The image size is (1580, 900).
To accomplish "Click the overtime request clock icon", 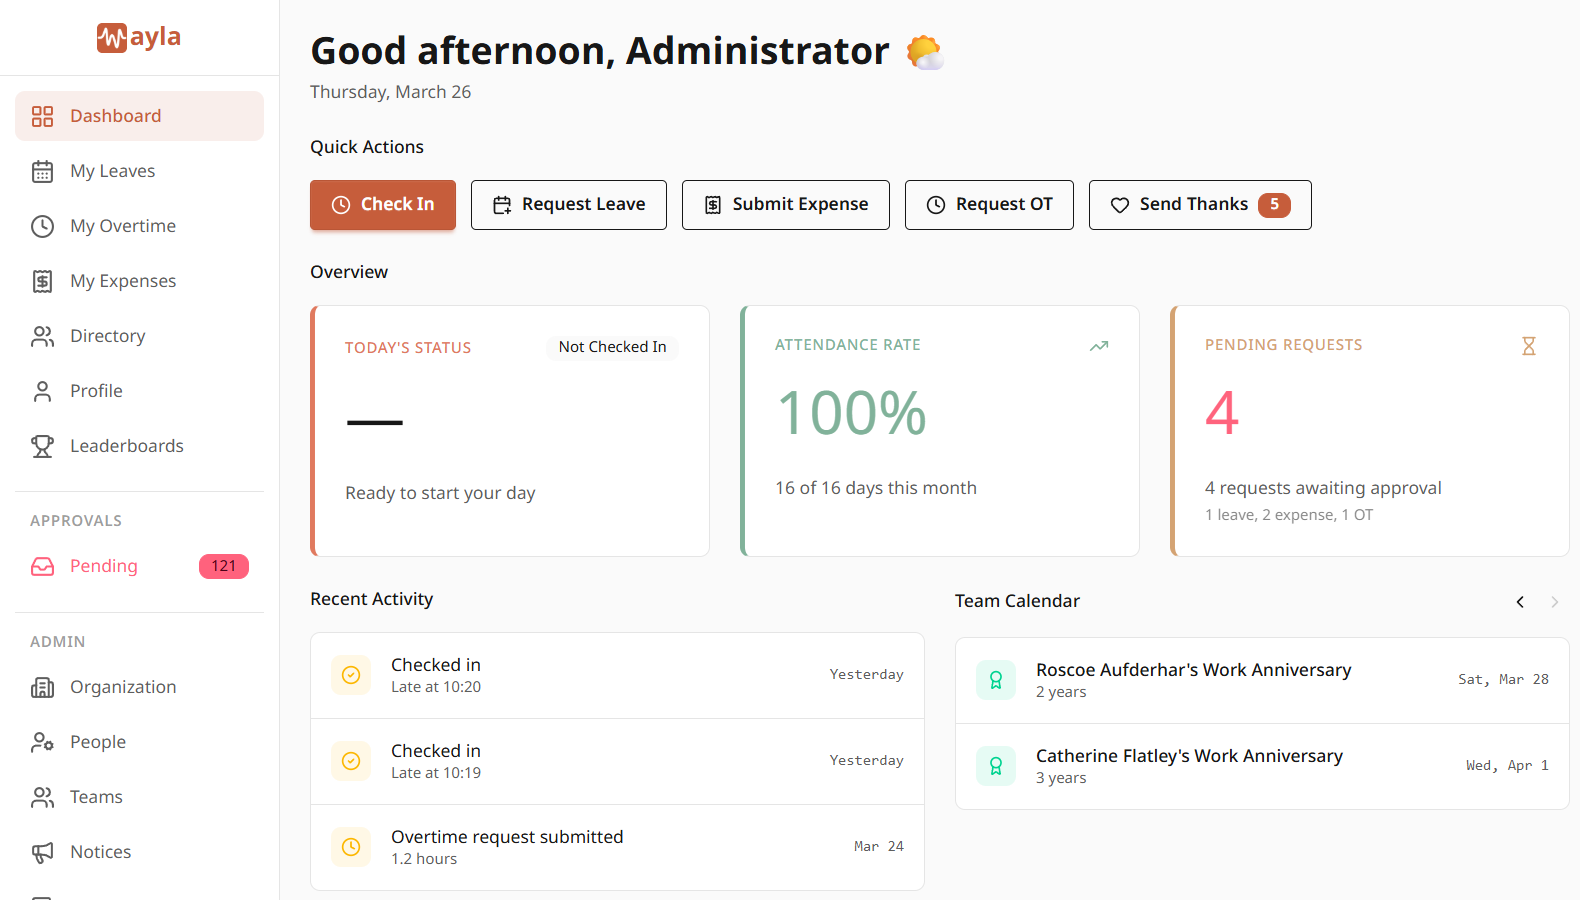I will (x=351, y=847).
